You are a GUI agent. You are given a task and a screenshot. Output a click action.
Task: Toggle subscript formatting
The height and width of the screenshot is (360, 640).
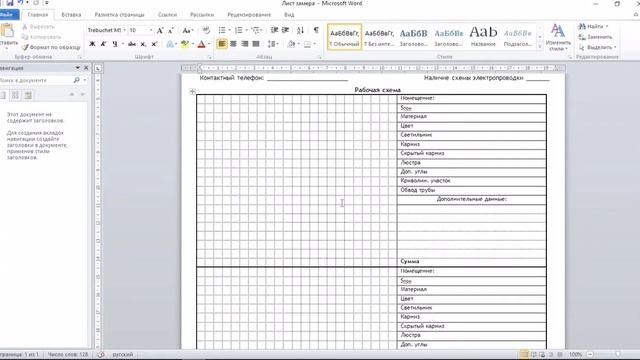(x=143, y=44)
